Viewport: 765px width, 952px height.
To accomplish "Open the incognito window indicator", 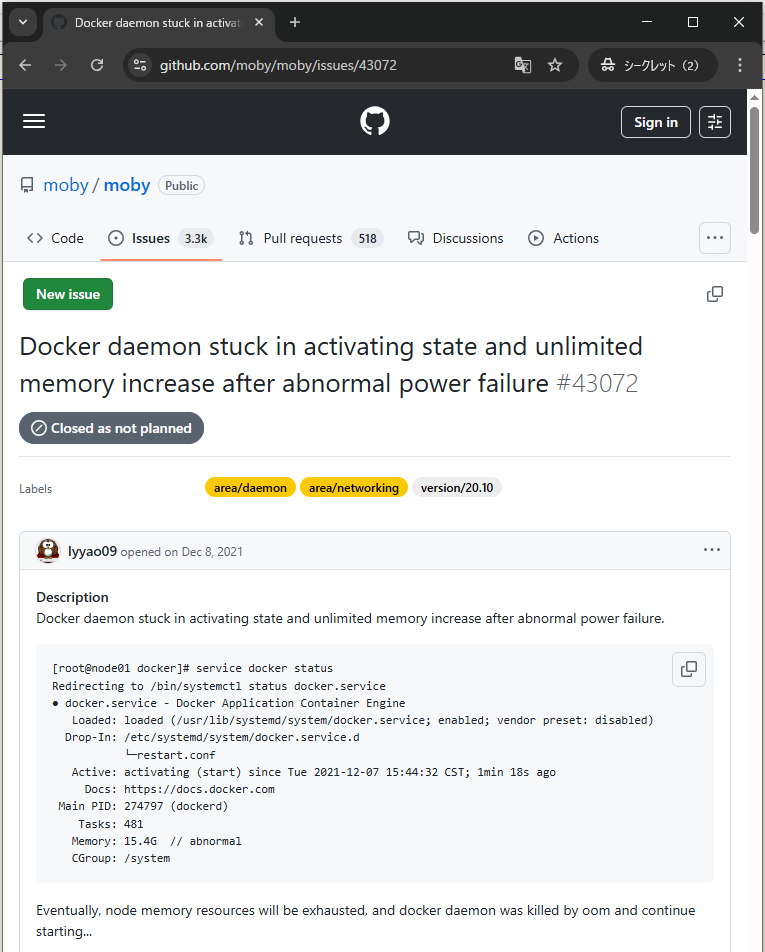I will [x=652, y=65].
